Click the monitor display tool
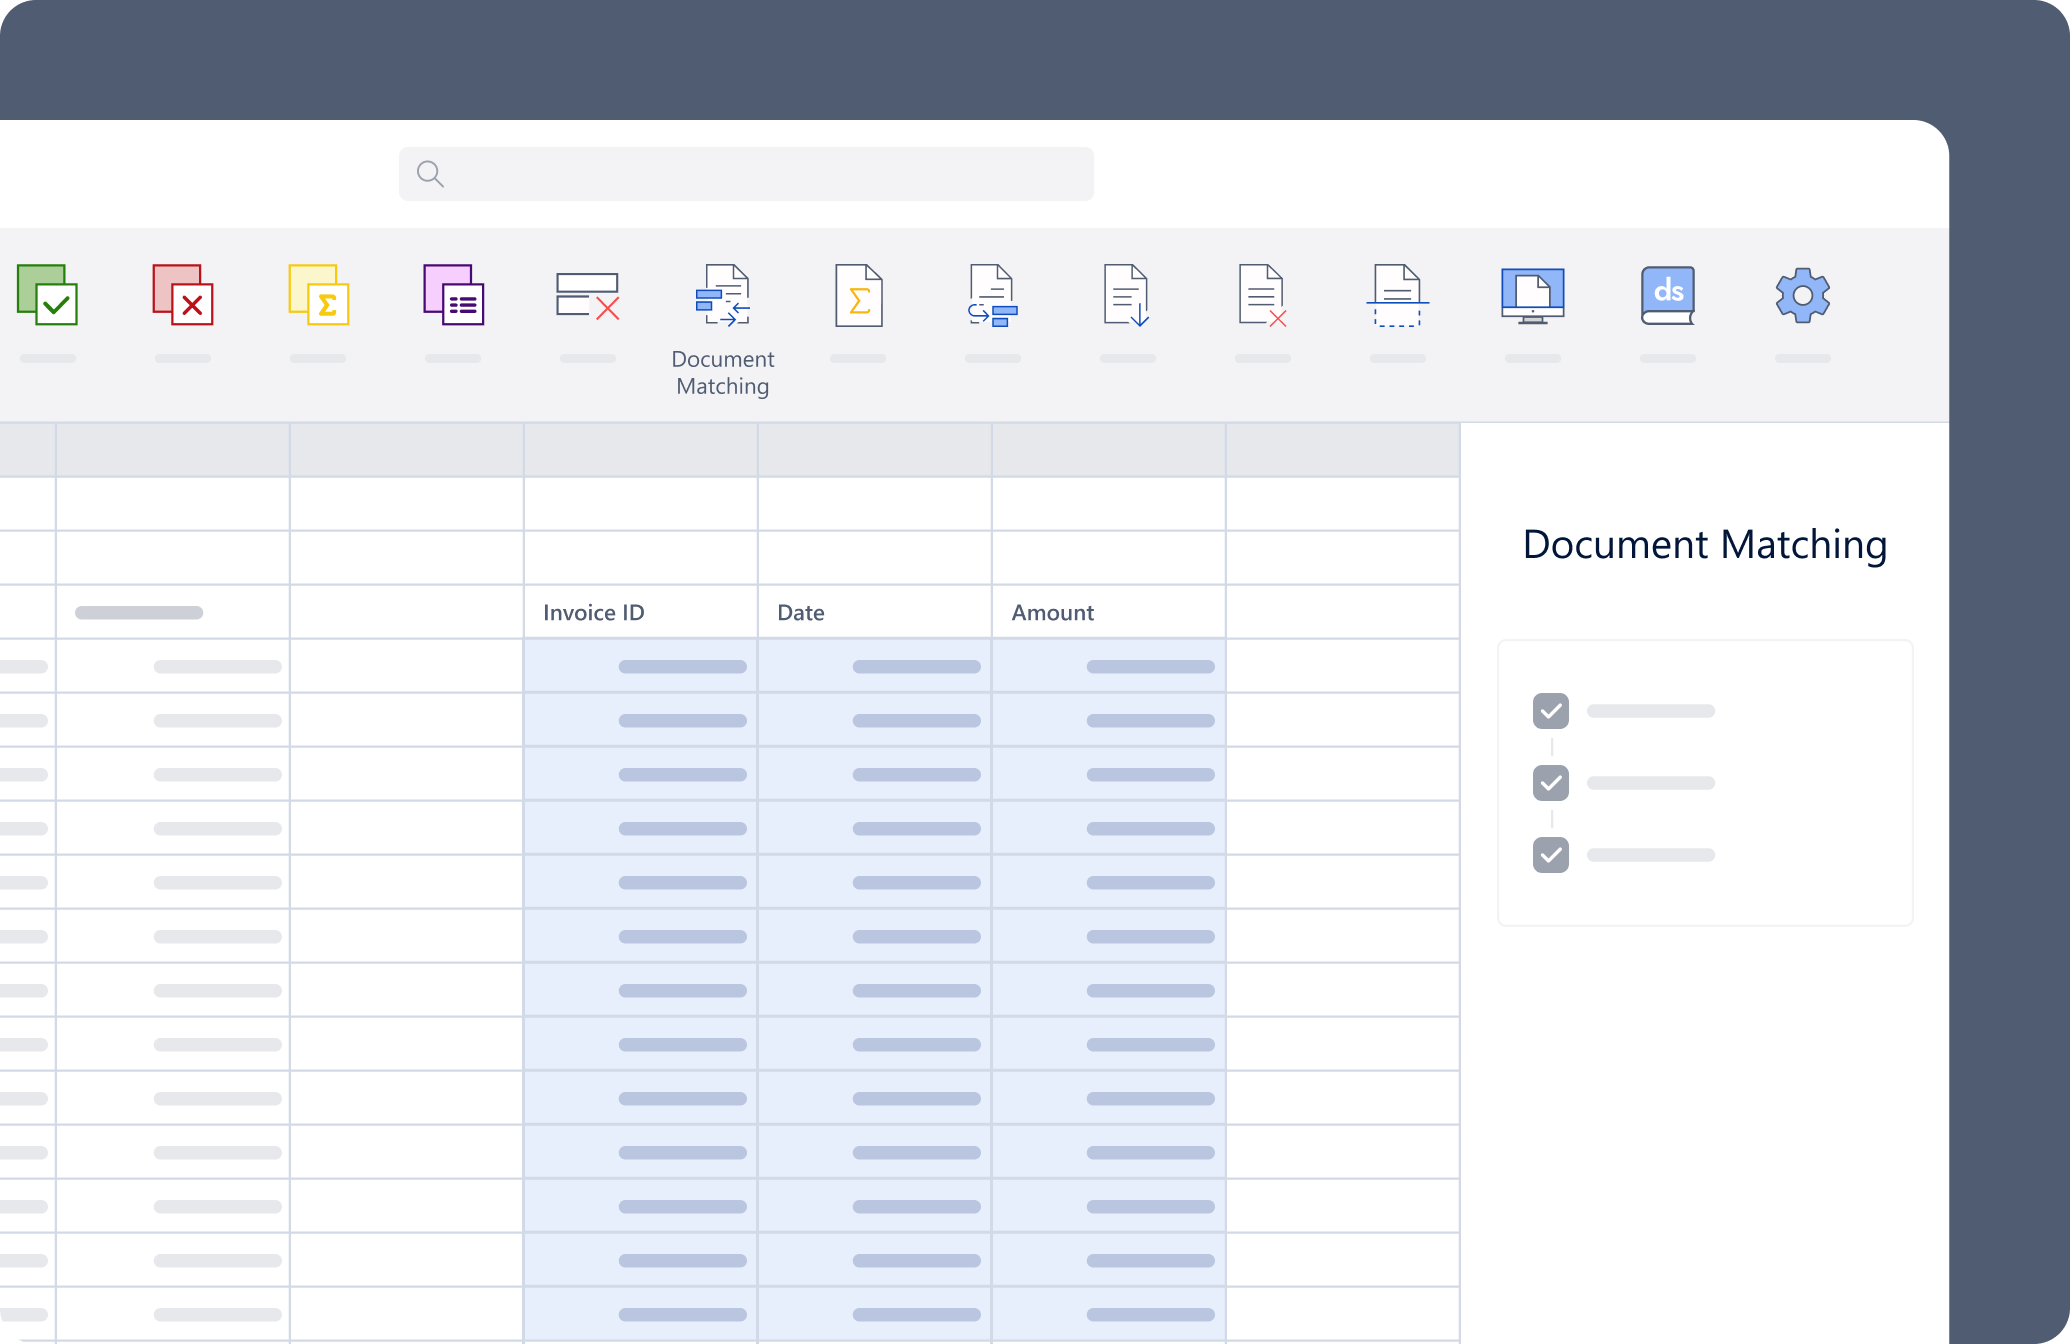Screen dimensions: 2070x1344 pyautogui.click(x=1532, y=295)
